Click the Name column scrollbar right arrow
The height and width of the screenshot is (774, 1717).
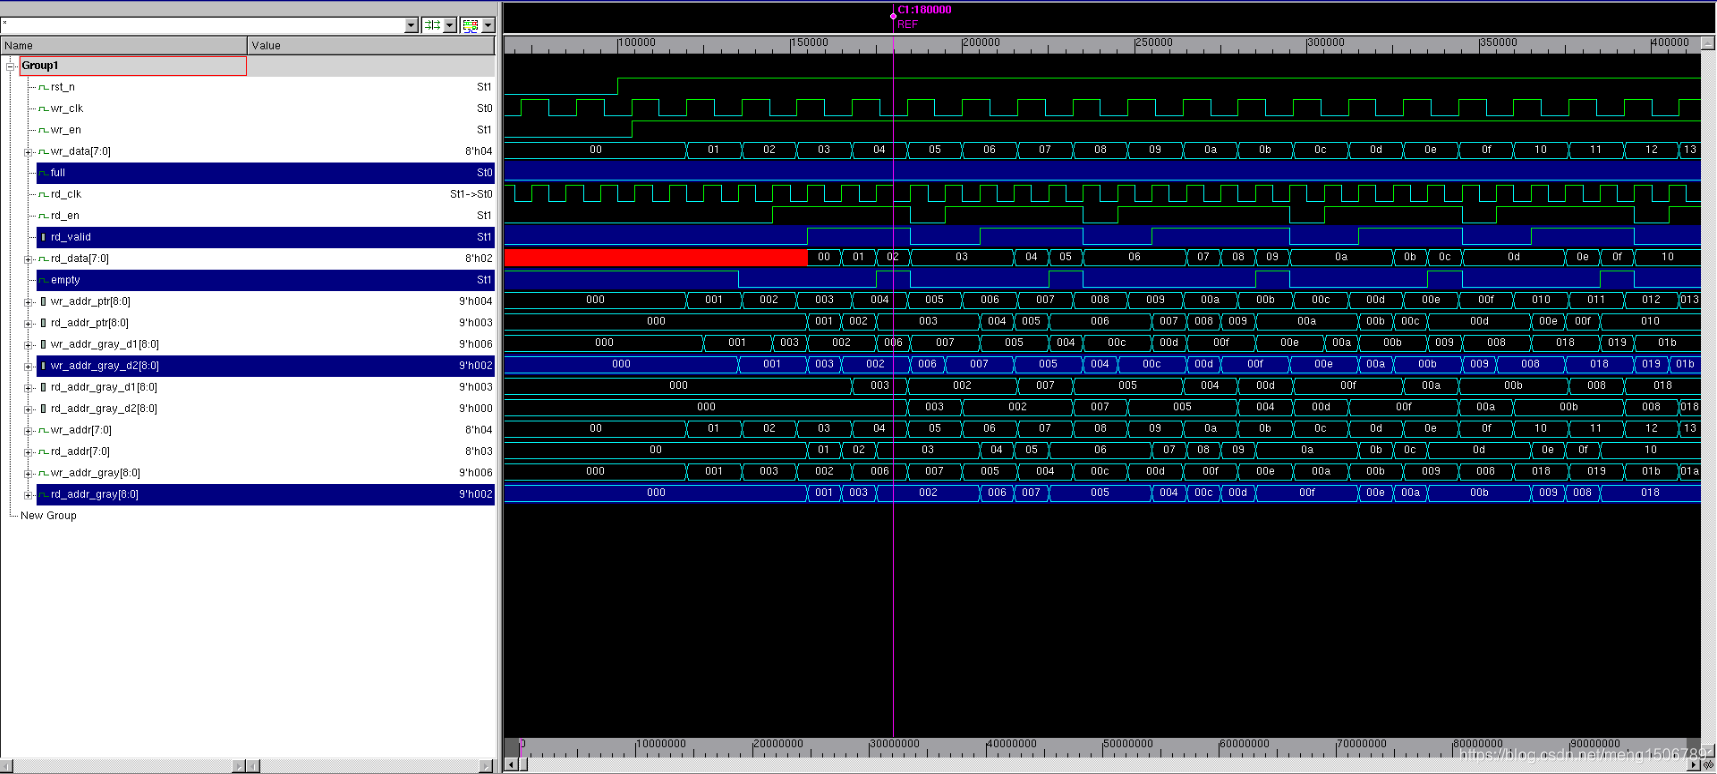[239, 766]
